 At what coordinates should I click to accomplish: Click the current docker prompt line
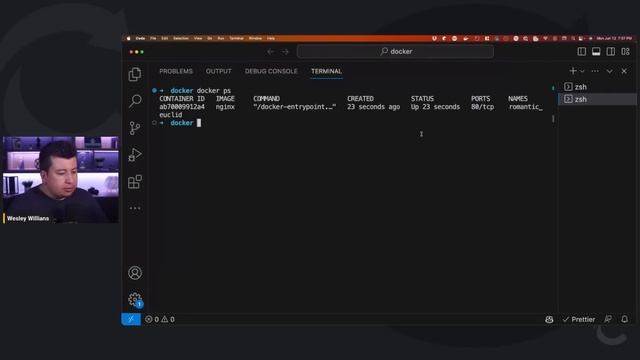tap(180, 123)
